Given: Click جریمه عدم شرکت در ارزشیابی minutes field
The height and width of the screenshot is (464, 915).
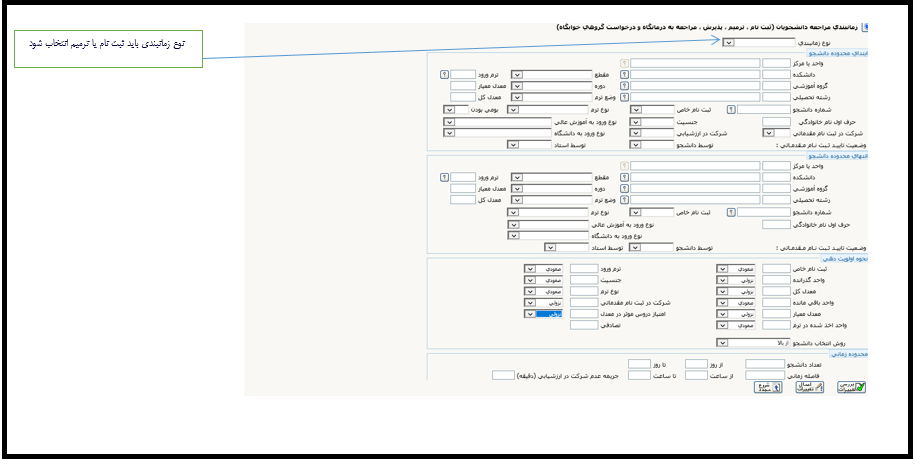Looking at the screenshot, I should tap(503, 375).
